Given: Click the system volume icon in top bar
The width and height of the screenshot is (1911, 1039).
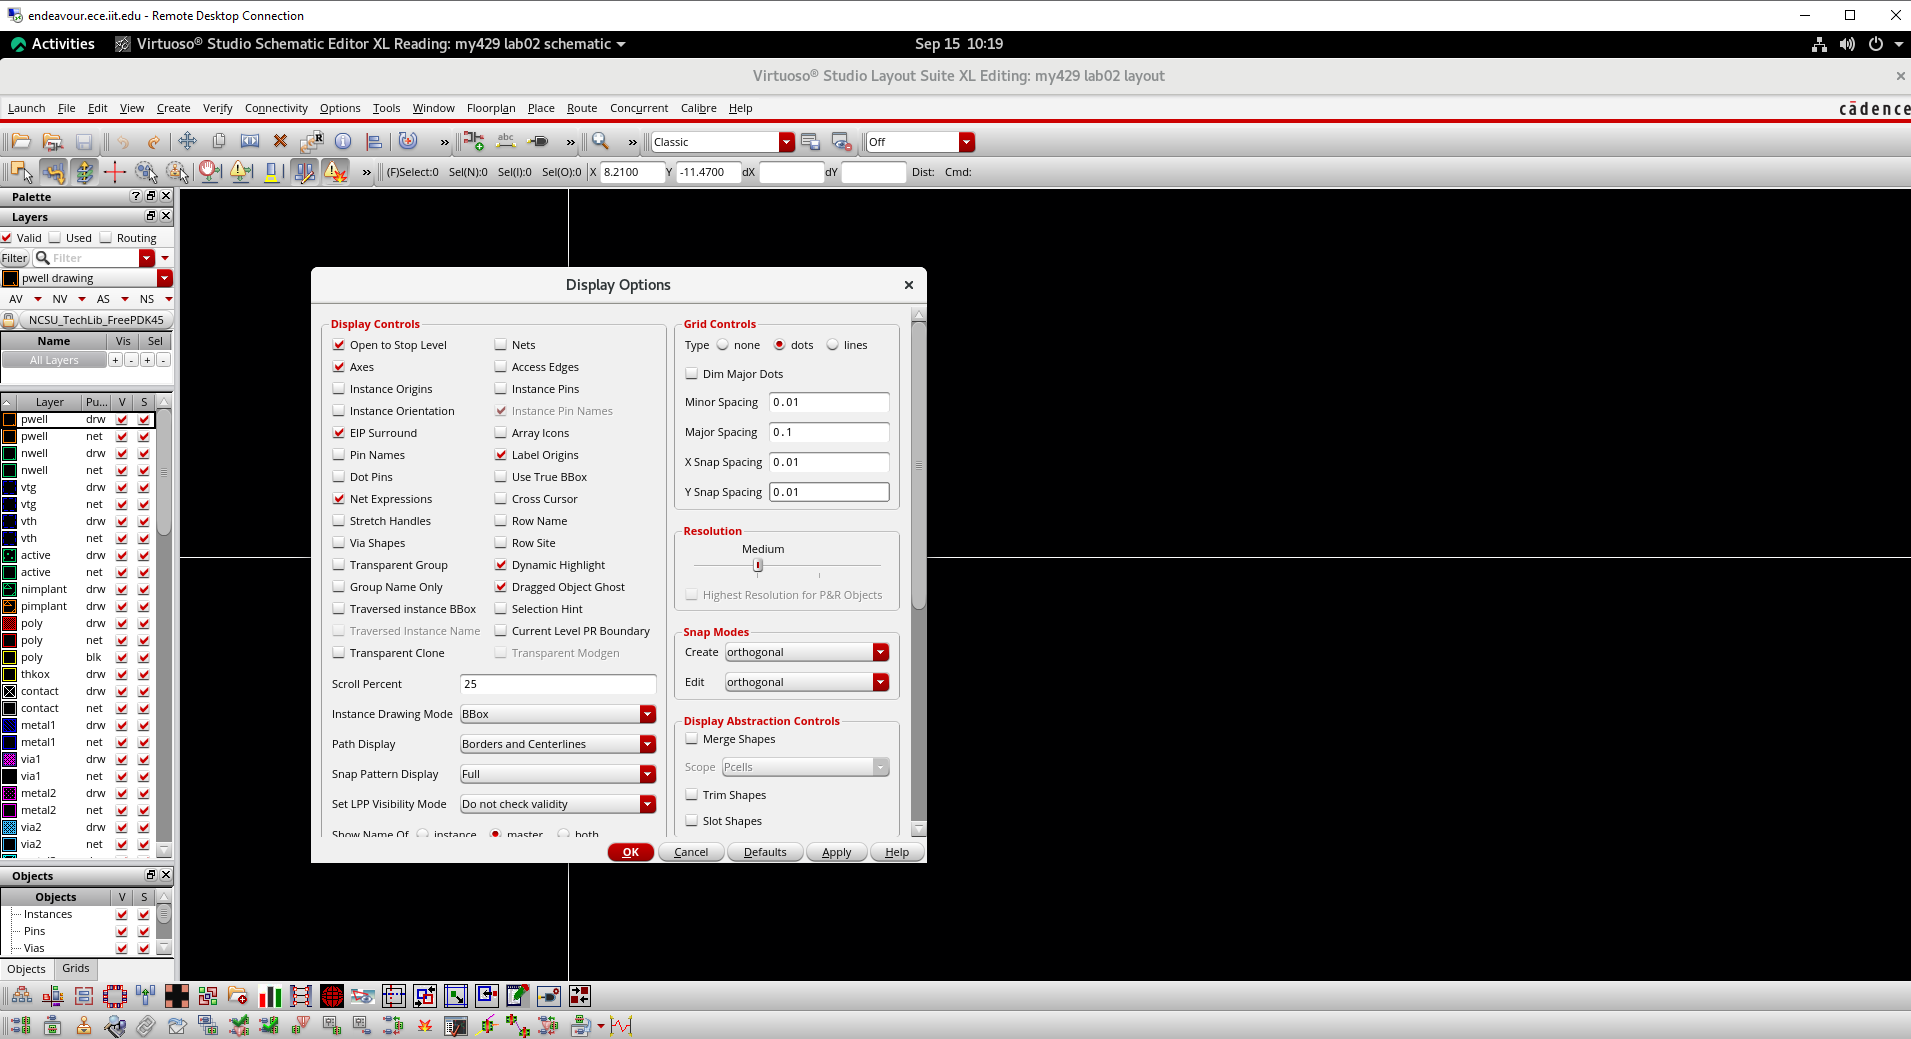Looking at the screenshot, I should [x=1847, y=44].
